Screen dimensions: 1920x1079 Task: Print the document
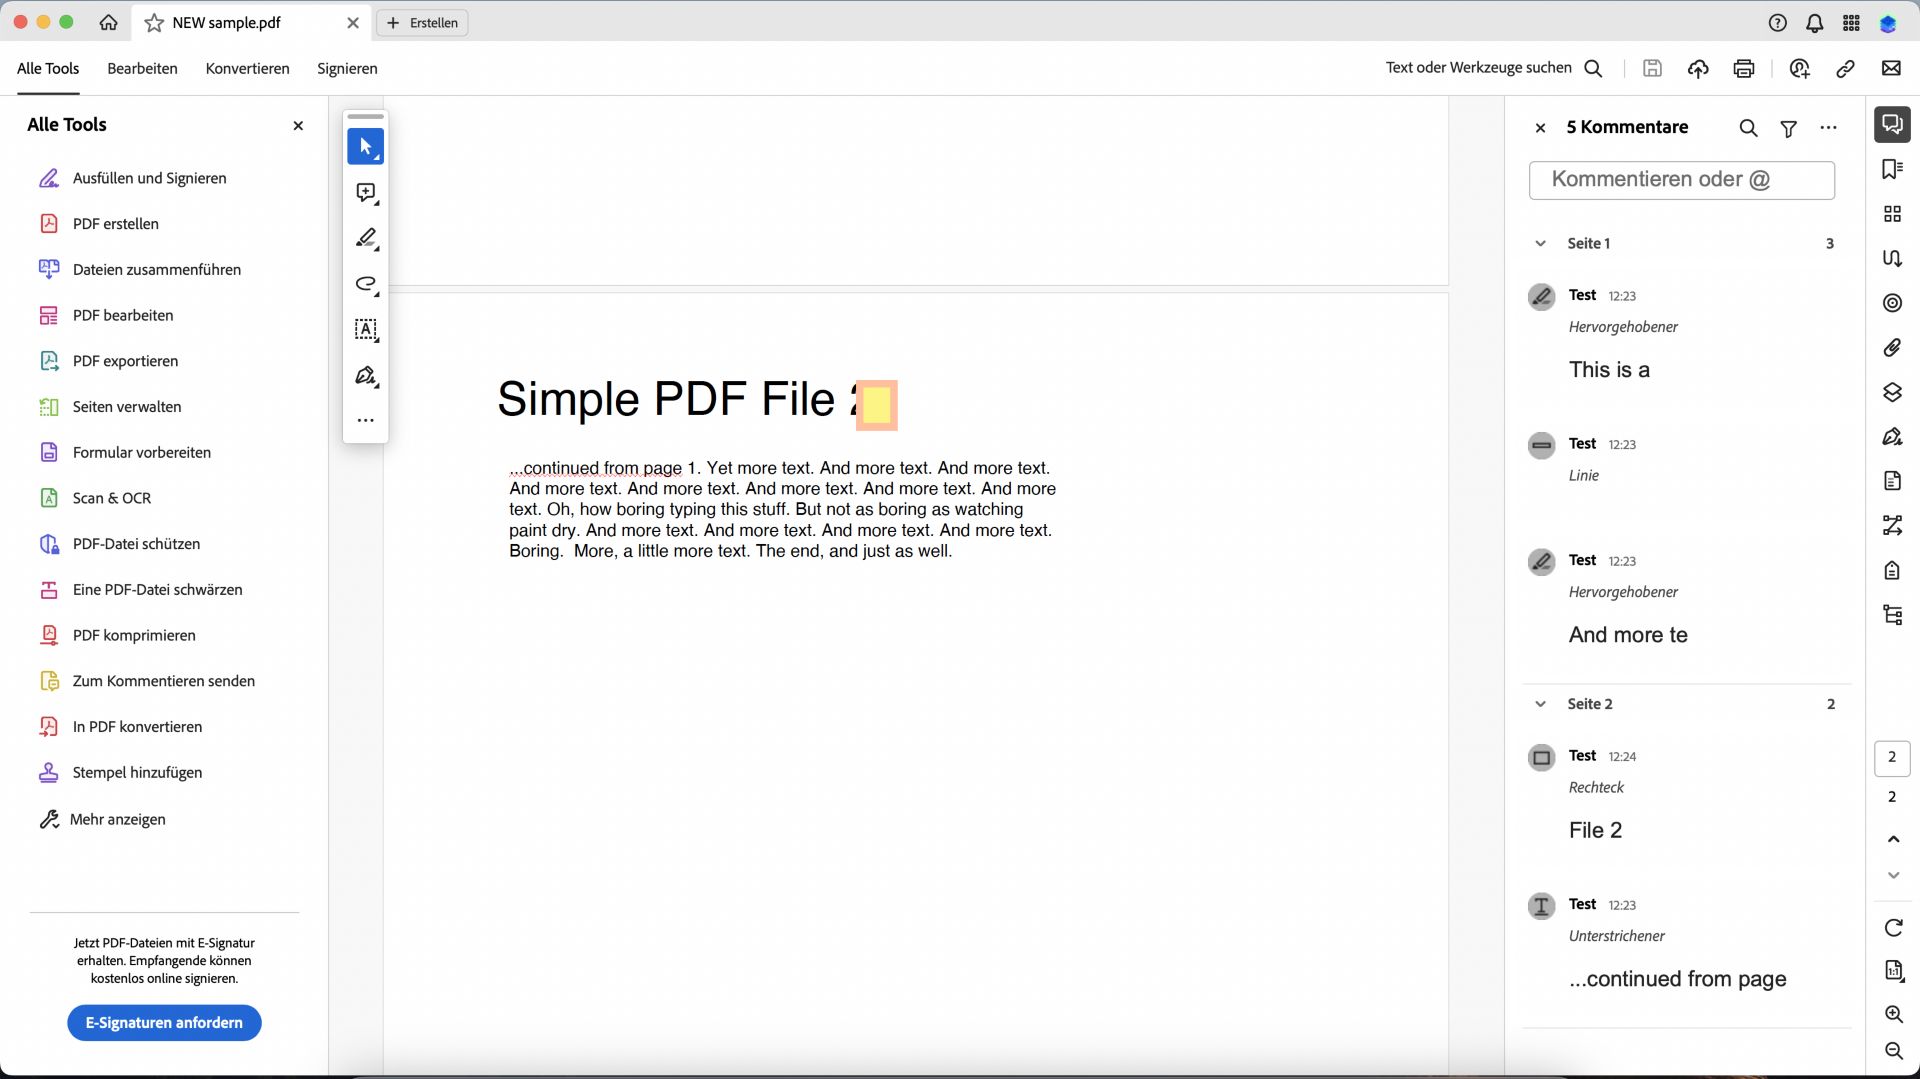[1744, 68]
